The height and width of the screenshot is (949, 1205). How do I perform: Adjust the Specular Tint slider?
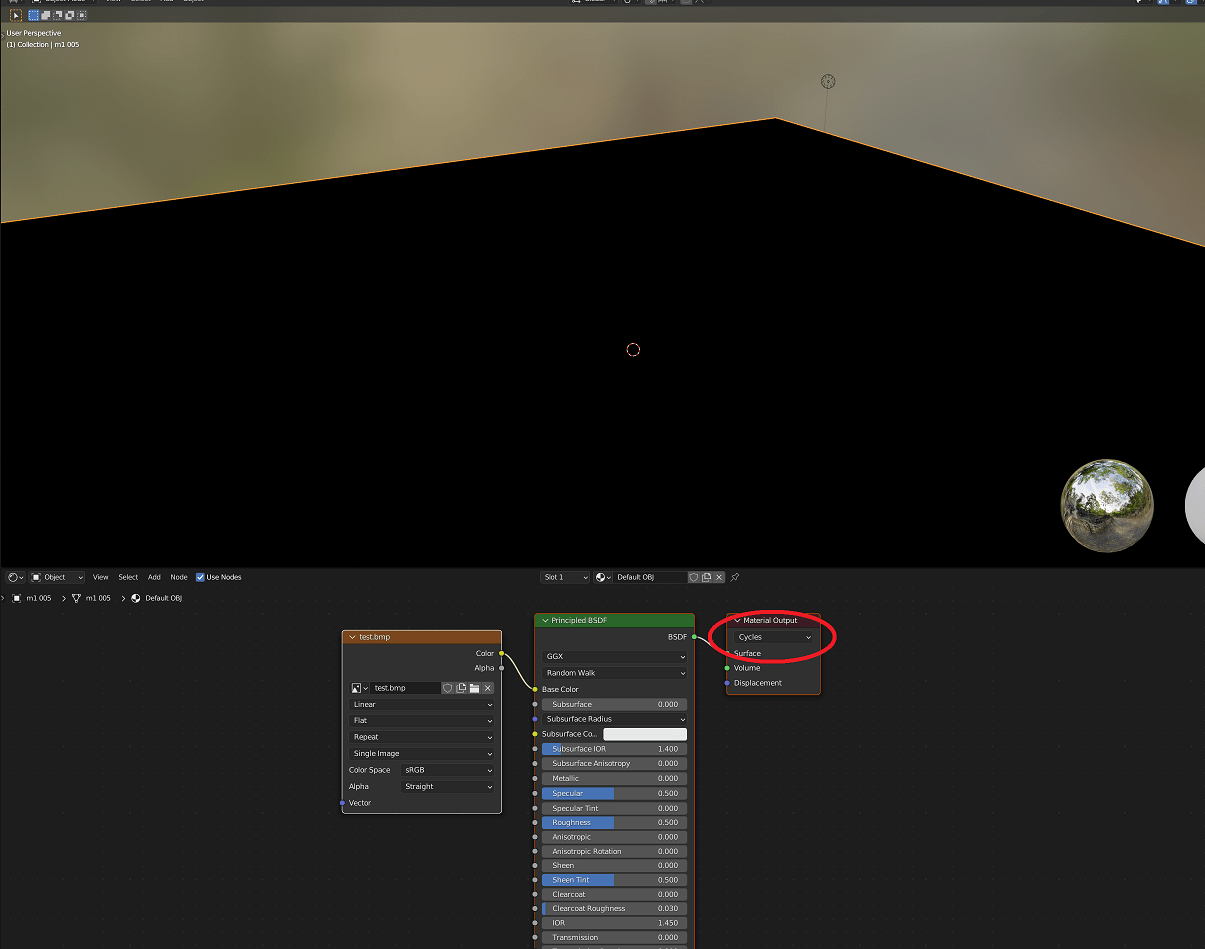pos(615,808)
